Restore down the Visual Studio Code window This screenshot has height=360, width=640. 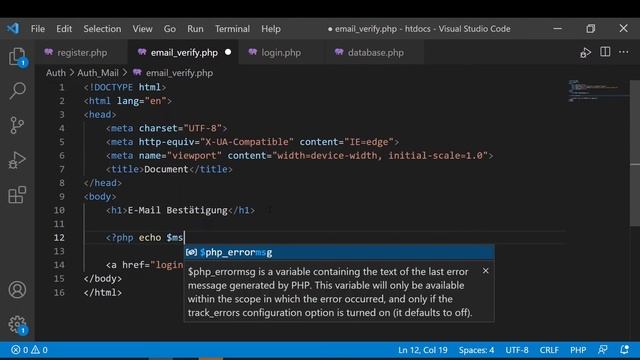(x=591, y=29)
